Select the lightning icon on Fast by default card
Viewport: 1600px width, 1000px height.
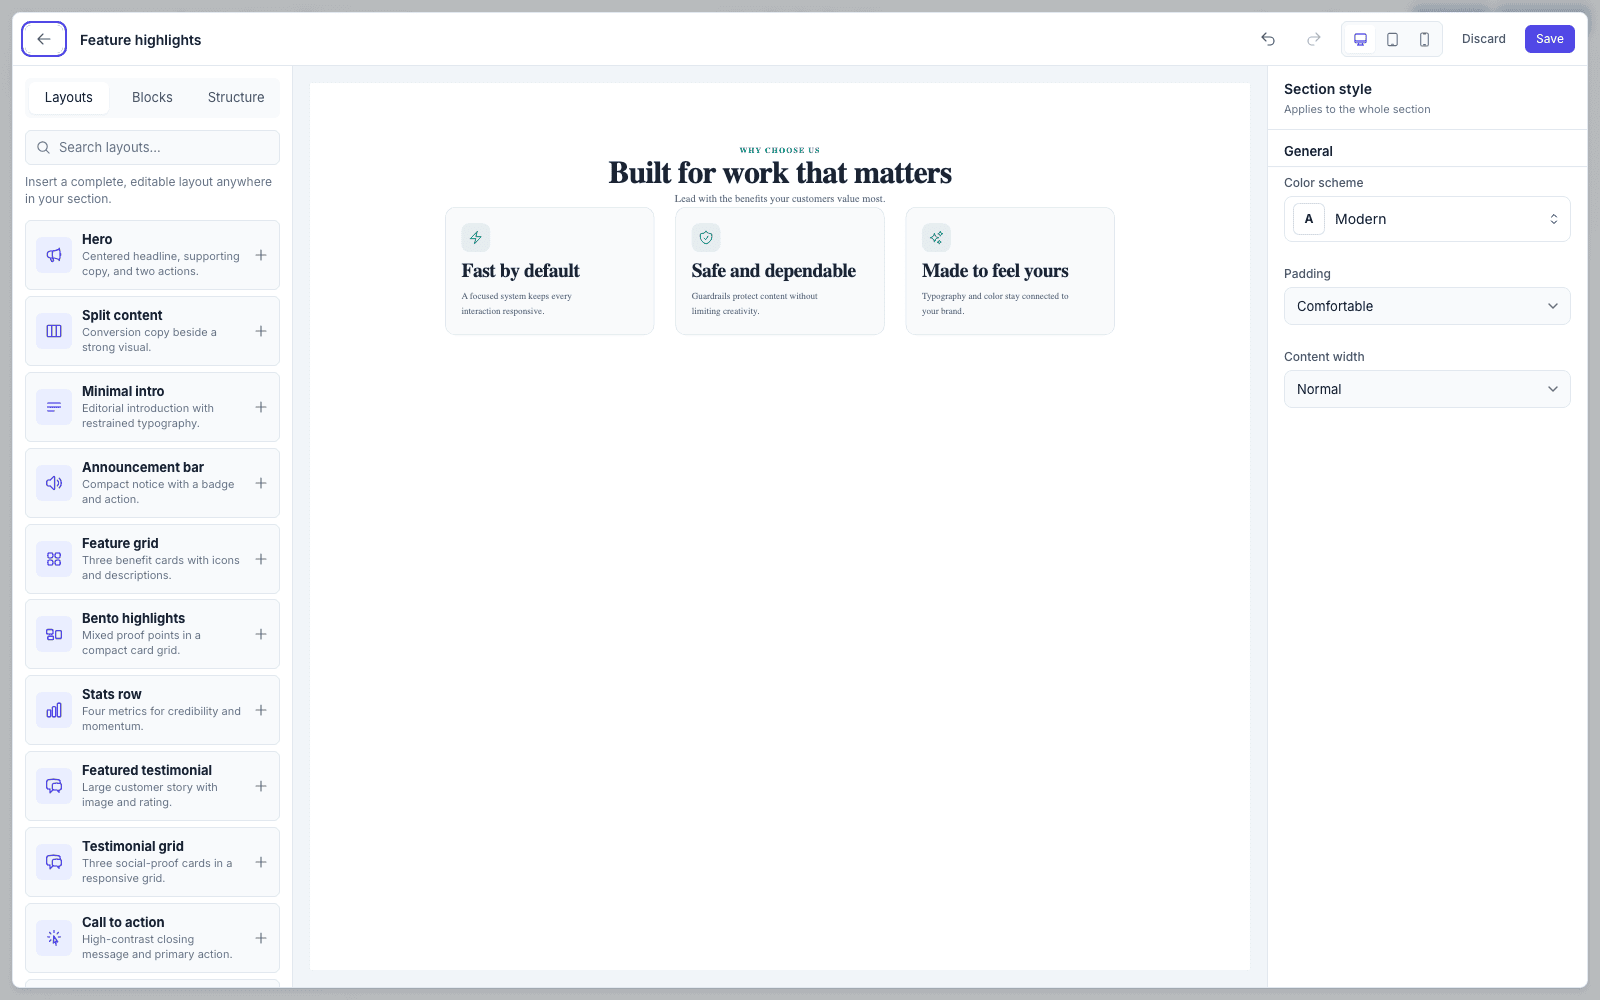pyautogui.click(x=476, y=238)
